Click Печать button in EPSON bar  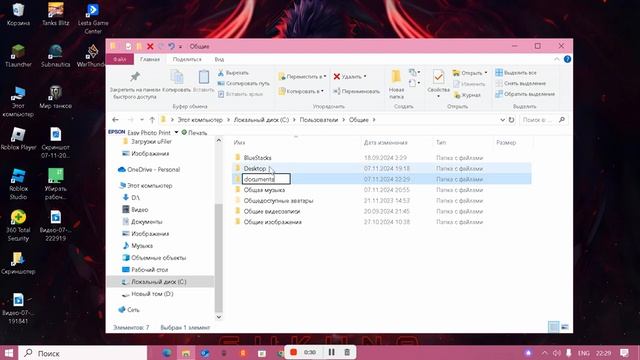point(194,133)
